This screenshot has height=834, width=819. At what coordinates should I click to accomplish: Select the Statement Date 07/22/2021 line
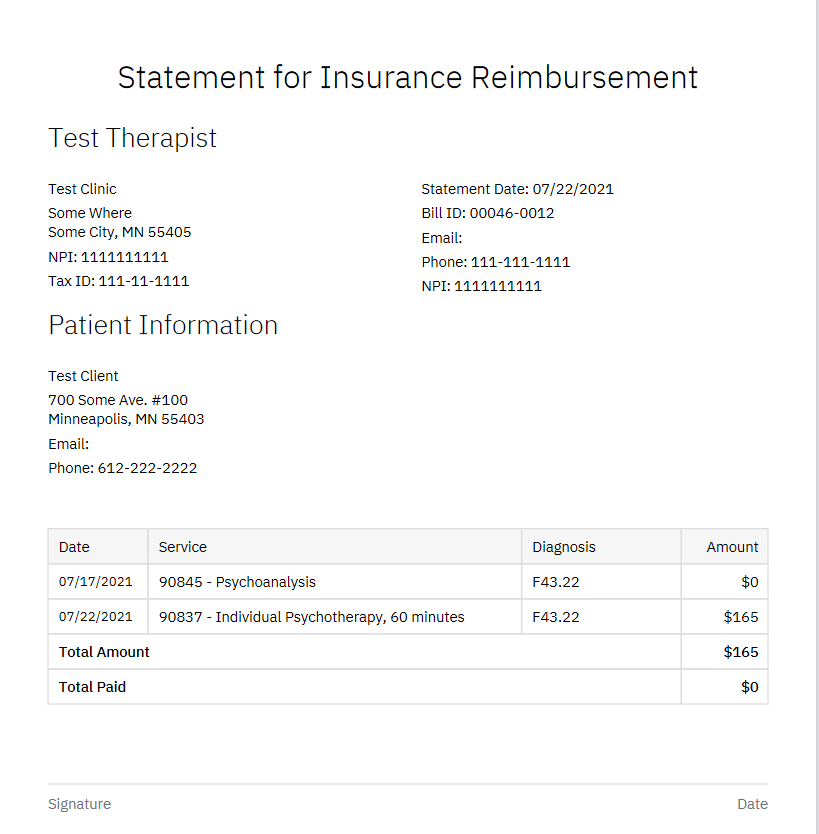(517, 189)
